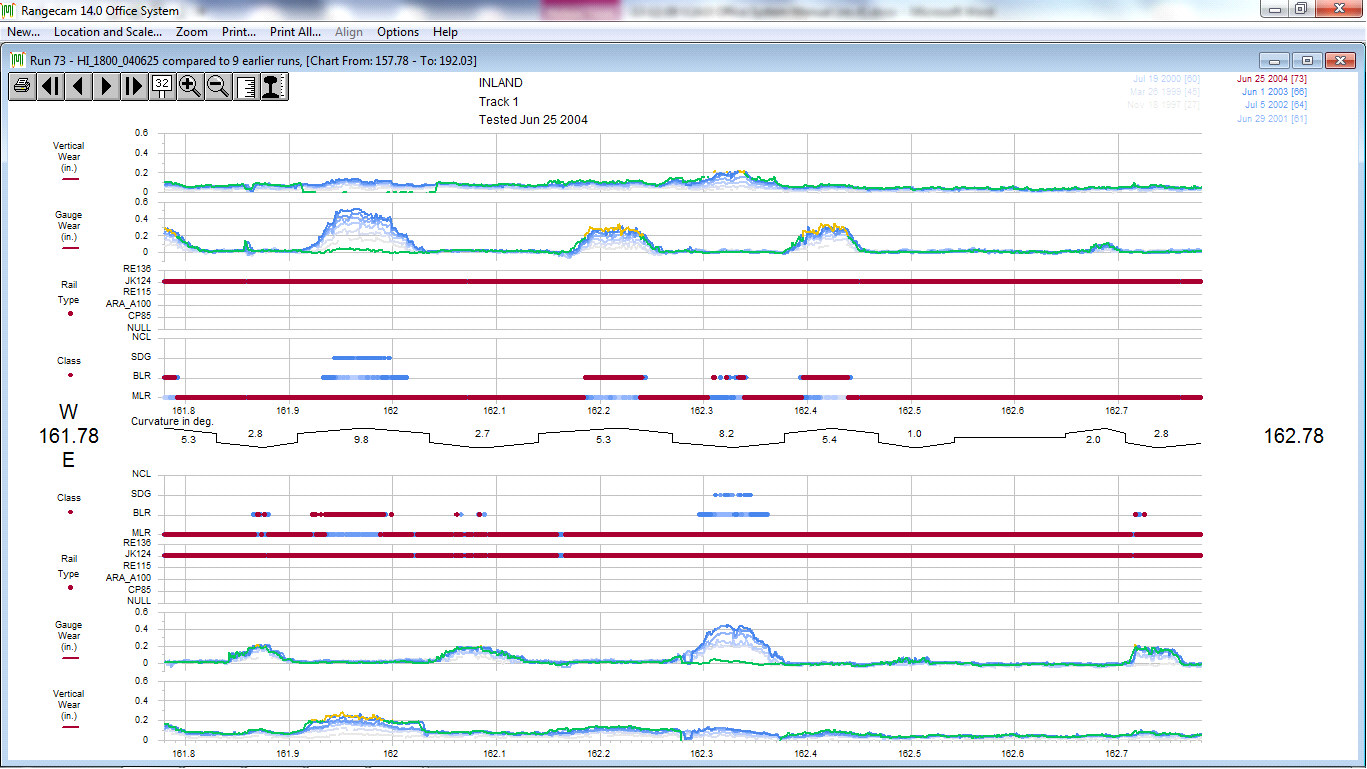Jump to the last chart page
This screenshot has width=1367, height=769.
[134, 86]
